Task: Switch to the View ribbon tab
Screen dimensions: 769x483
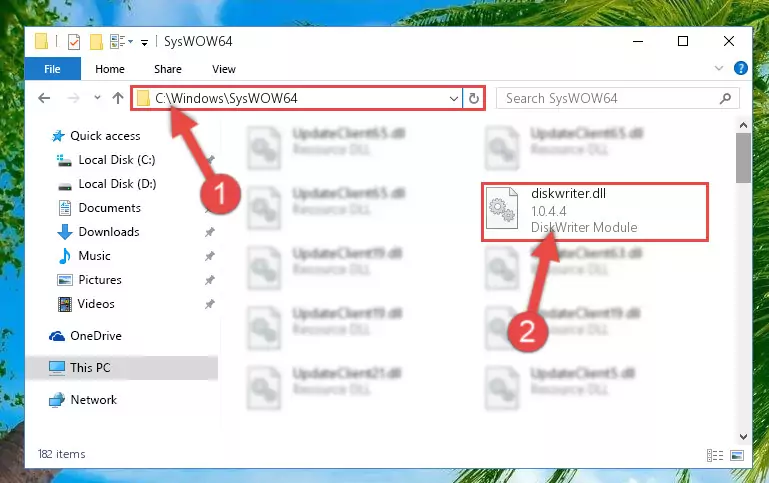Action: click(224, 69)
